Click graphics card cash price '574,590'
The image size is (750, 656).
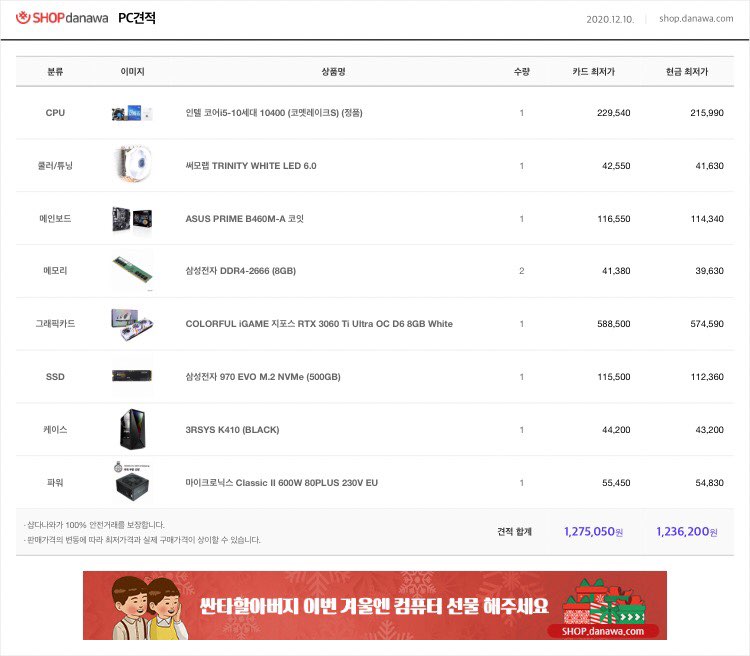click(706, 324)
